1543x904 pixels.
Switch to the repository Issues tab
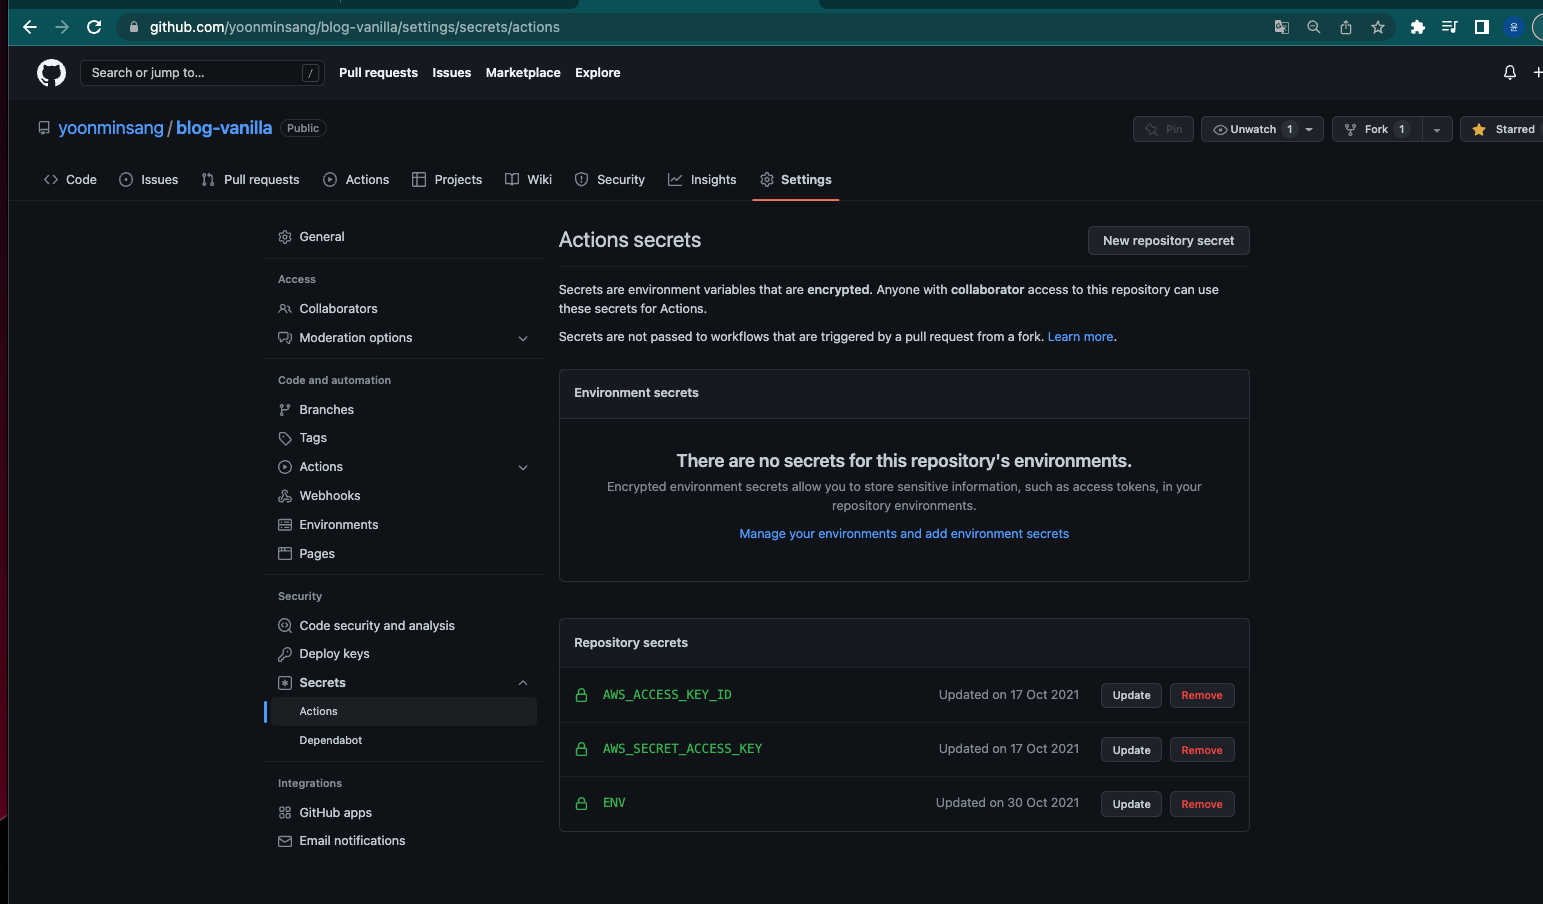tap(149, 180)
